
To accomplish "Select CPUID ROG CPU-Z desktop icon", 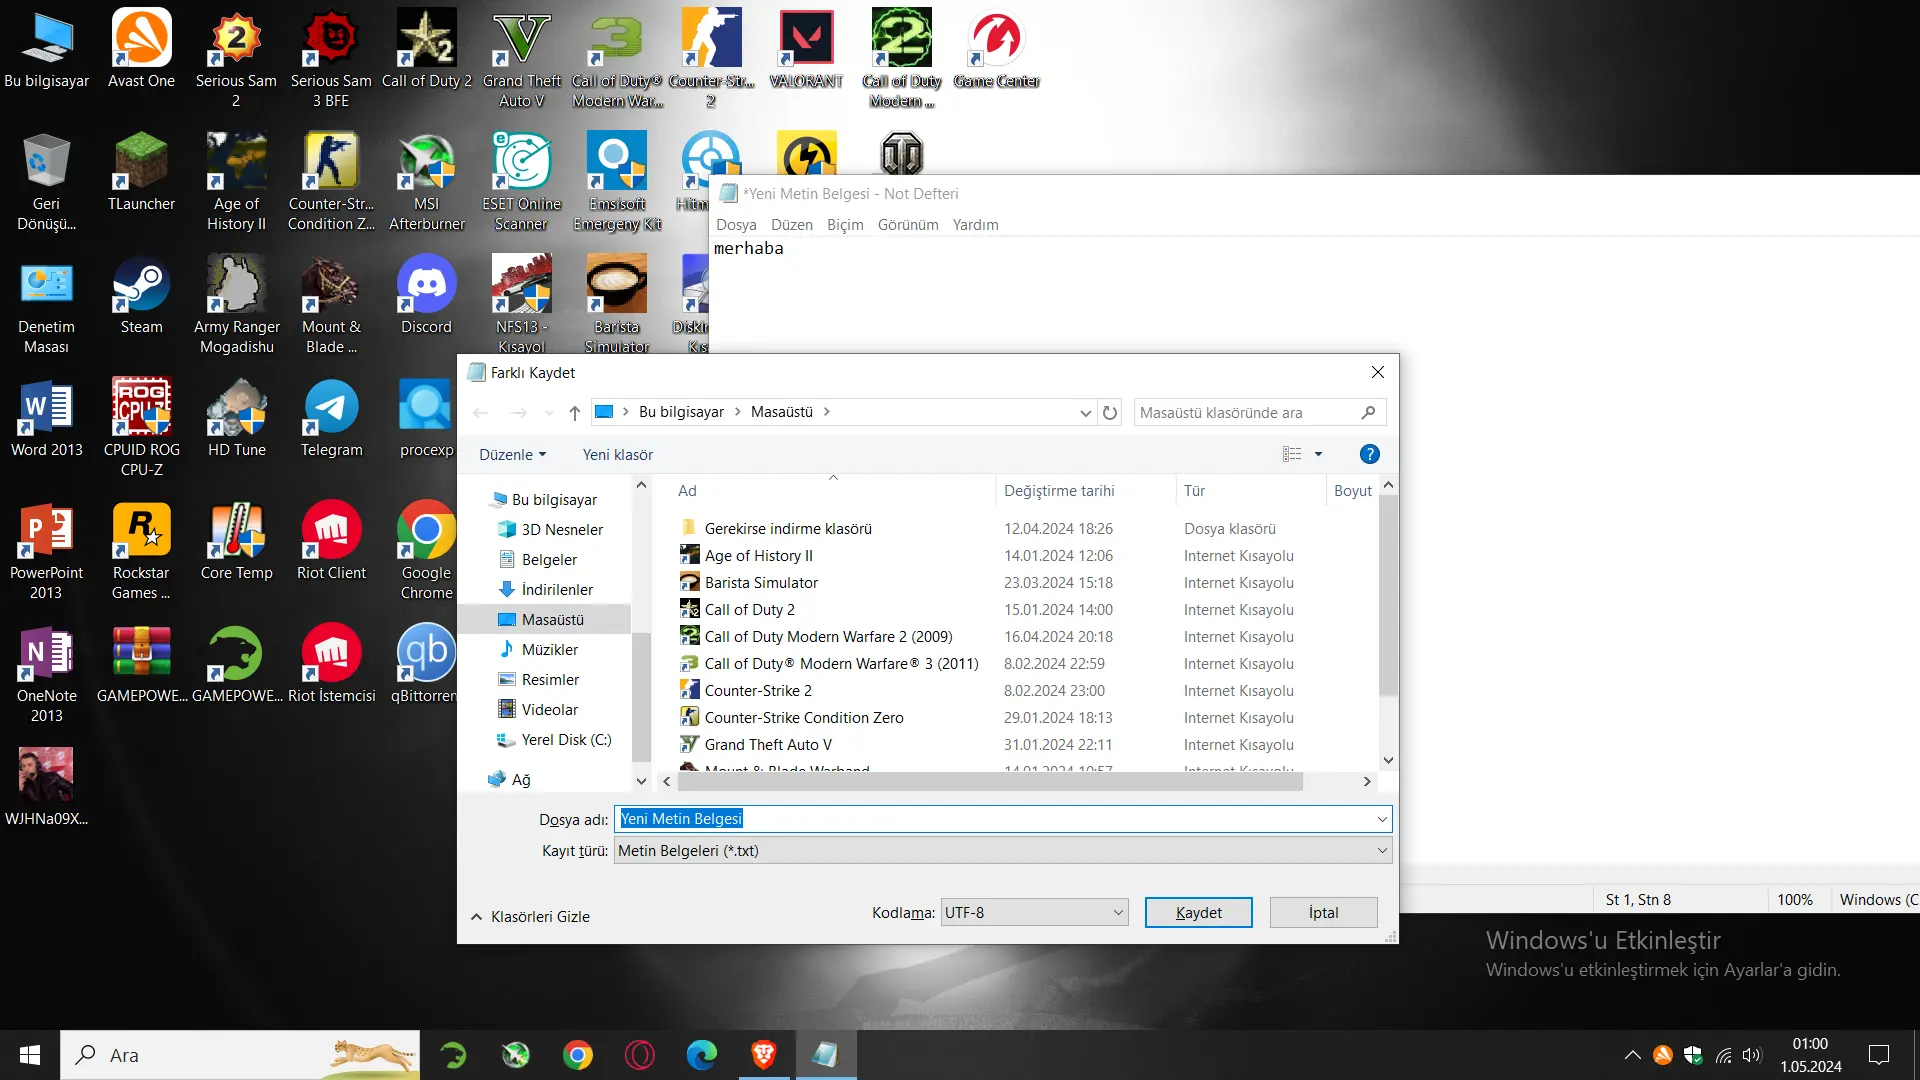I will (x=141, y=427).
